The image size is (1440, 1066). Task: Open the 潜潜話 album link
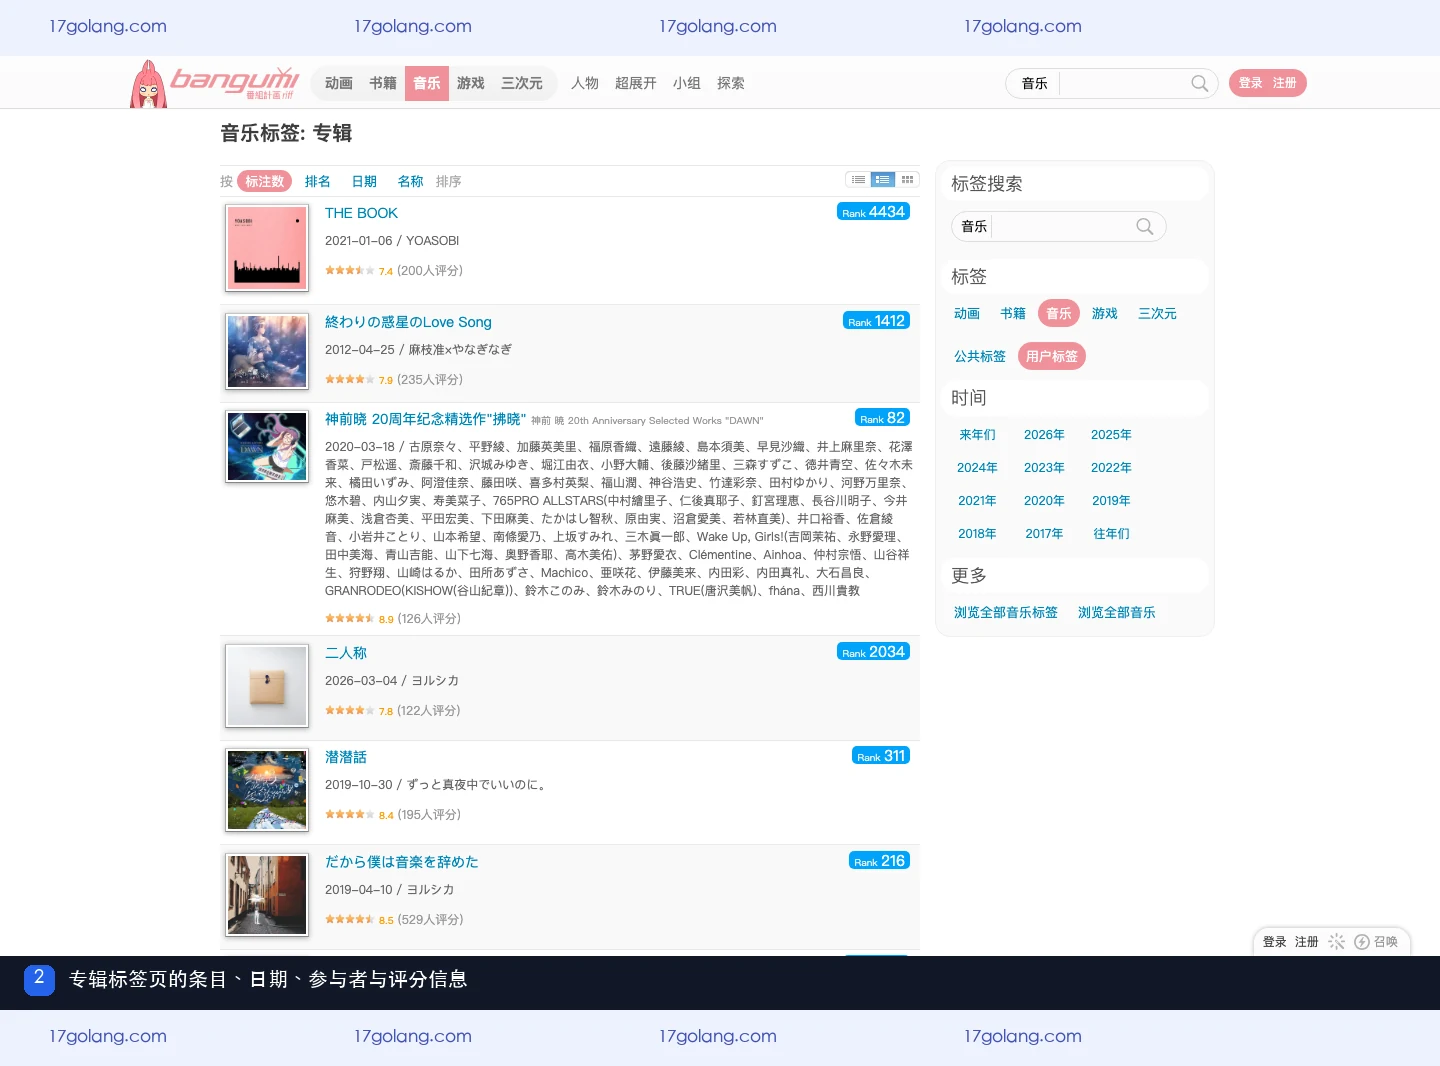[346, 757]
